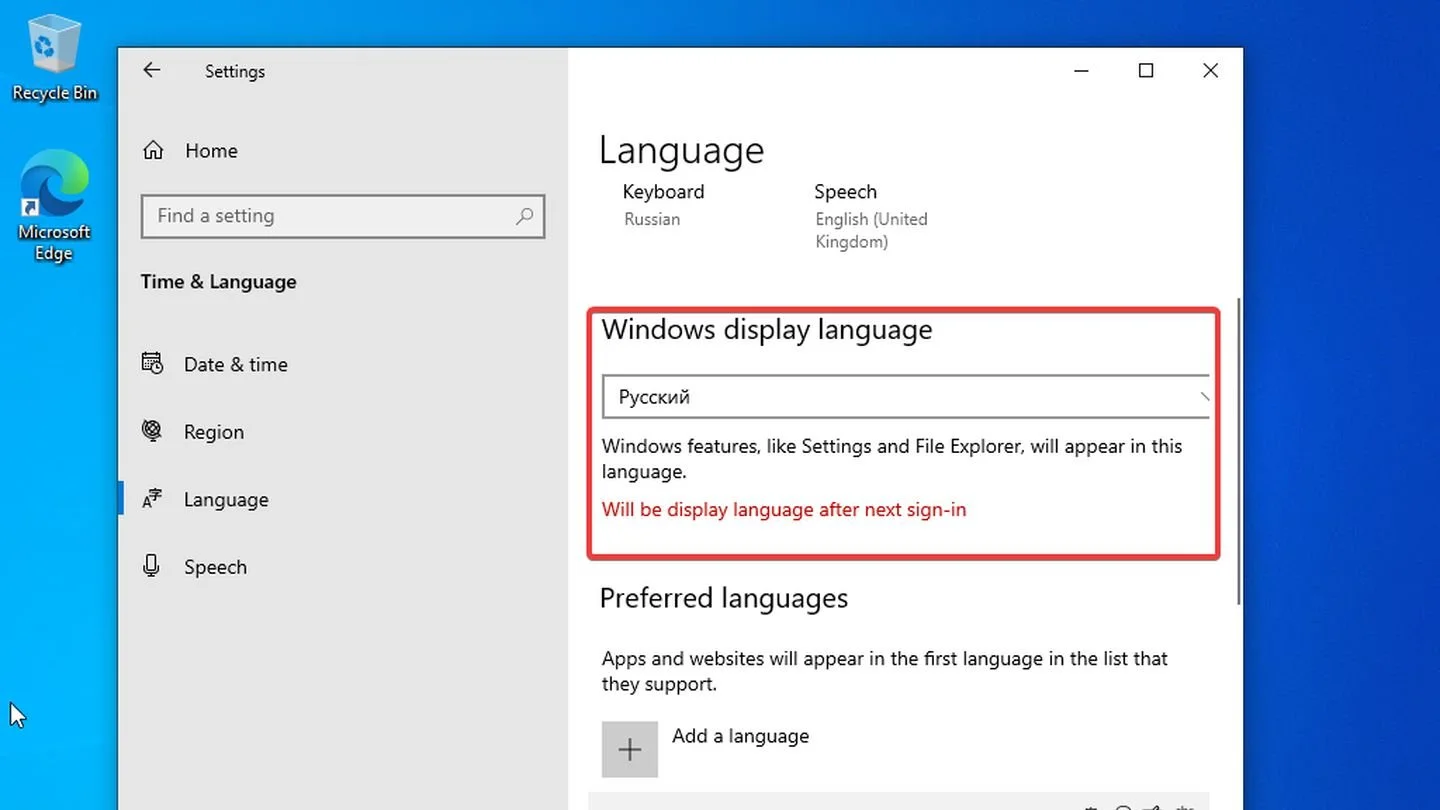Image resolution: width=1440 pixels, height=810 pixels.
Task: Maximize the Settings window
Action: tap(1146, 71)
